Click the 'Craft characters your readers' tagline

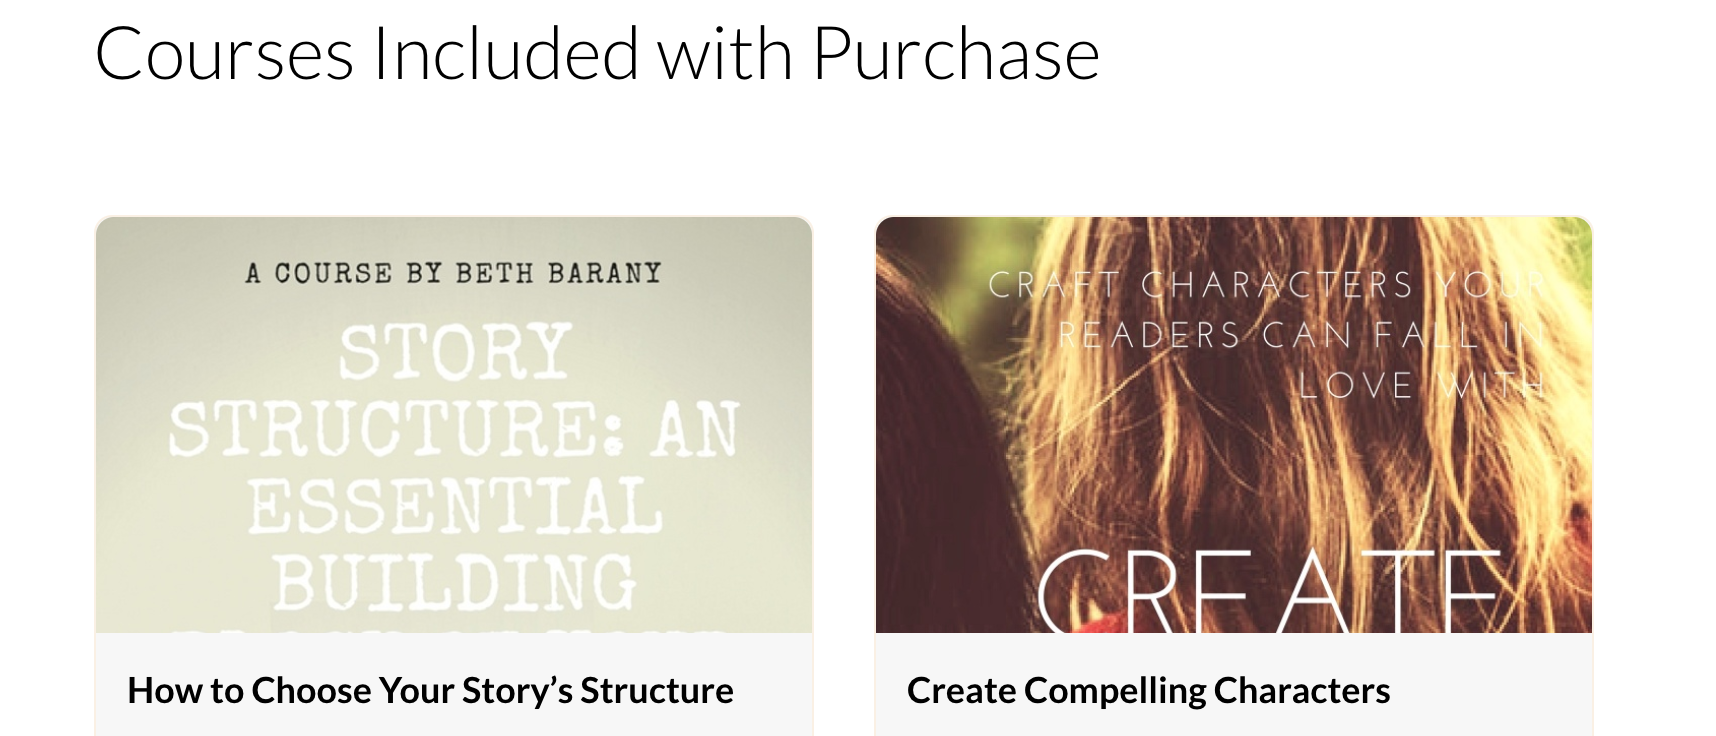tap(1266, 335)
